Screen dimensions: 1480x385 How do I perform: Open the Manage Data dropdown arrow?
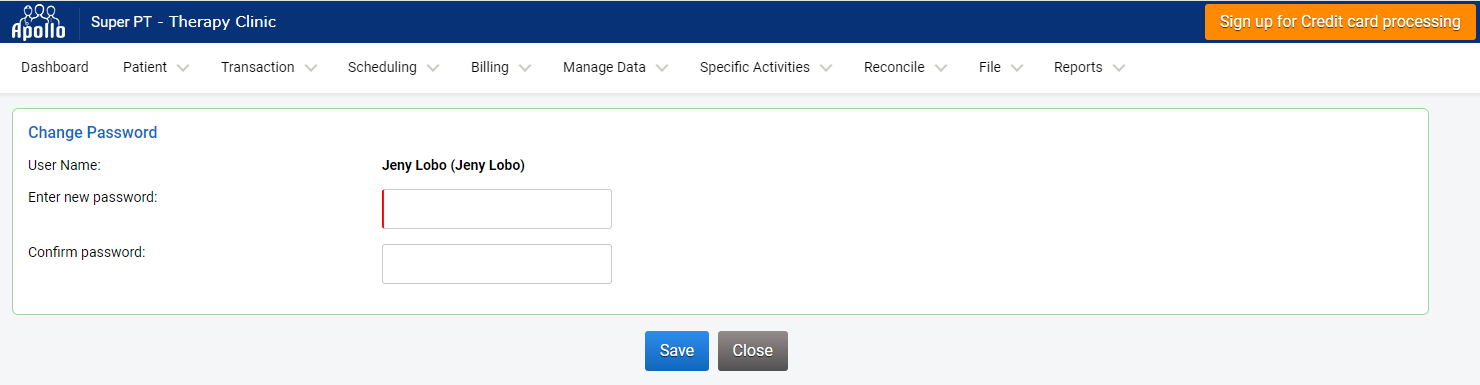pyautogui.click(x=662, y=68)
